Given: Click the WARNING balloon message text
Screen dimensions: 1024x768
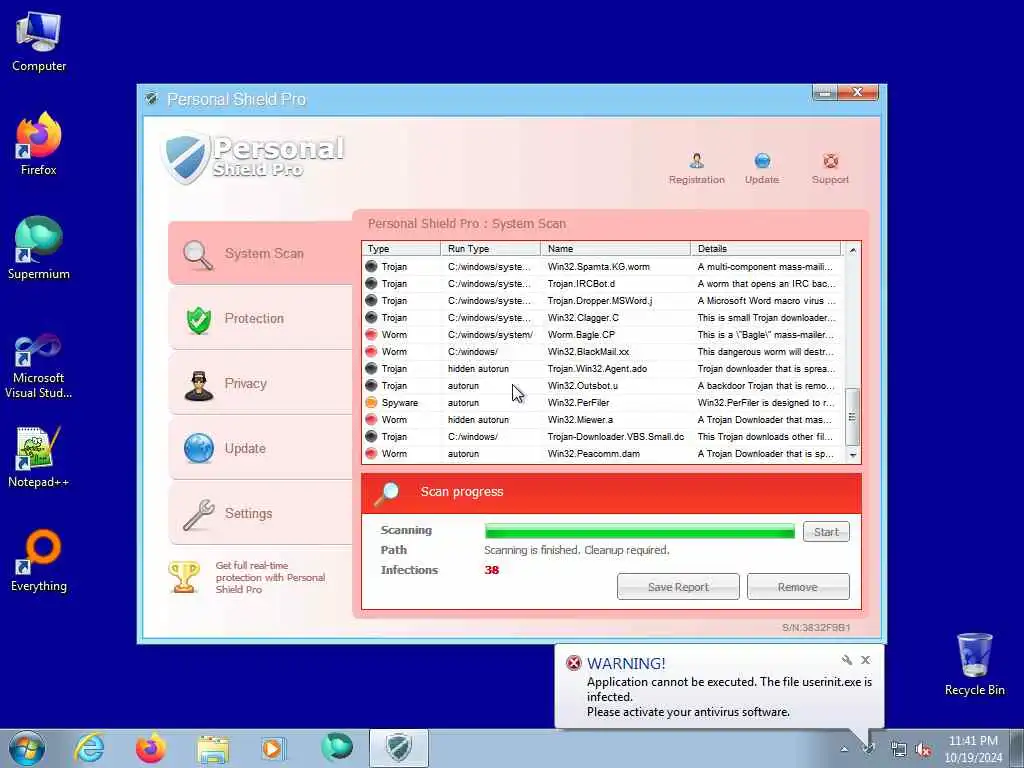Looking at the screenshot, I should [x=729, y=697].
